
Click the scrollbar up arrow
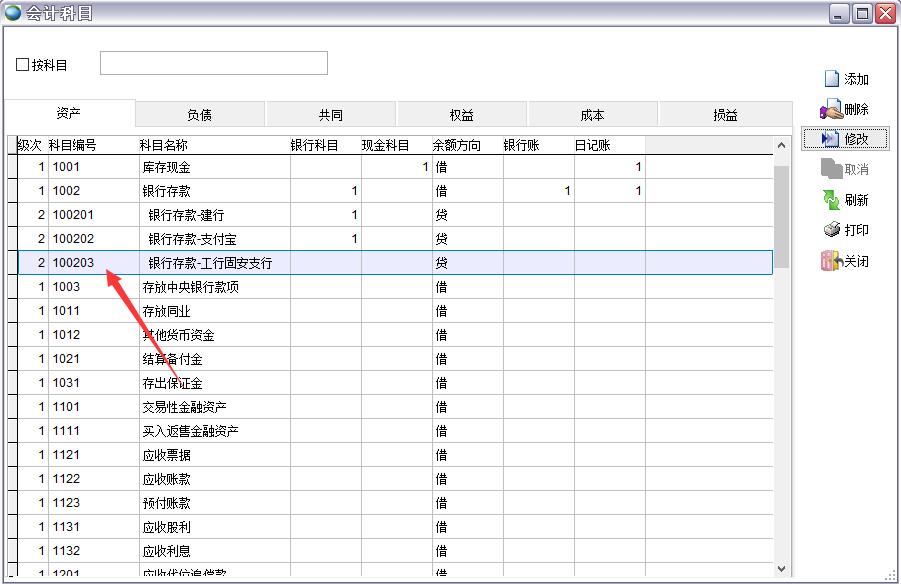pyautogui.click(x=782, y=146)
